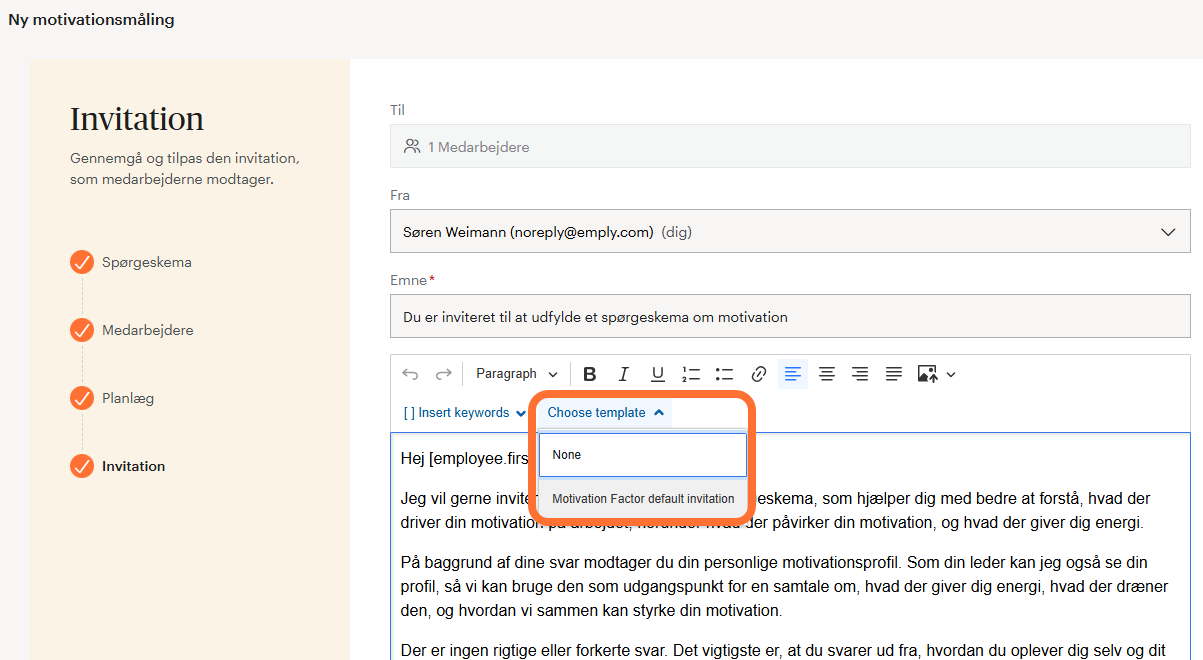
Task: Open the Insert keywords dropdown
Action: coord(465,413)
